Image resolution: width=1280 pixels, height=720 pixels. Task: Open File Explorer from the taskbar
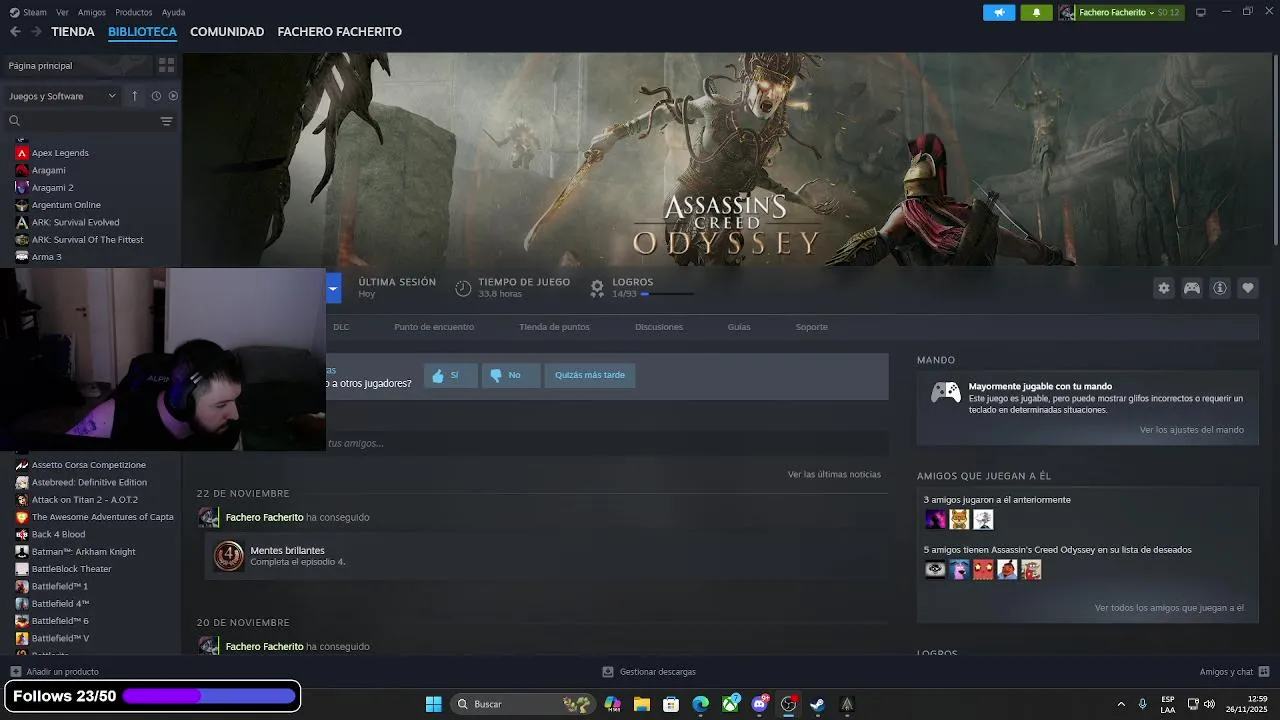click(x=641, y=704)
